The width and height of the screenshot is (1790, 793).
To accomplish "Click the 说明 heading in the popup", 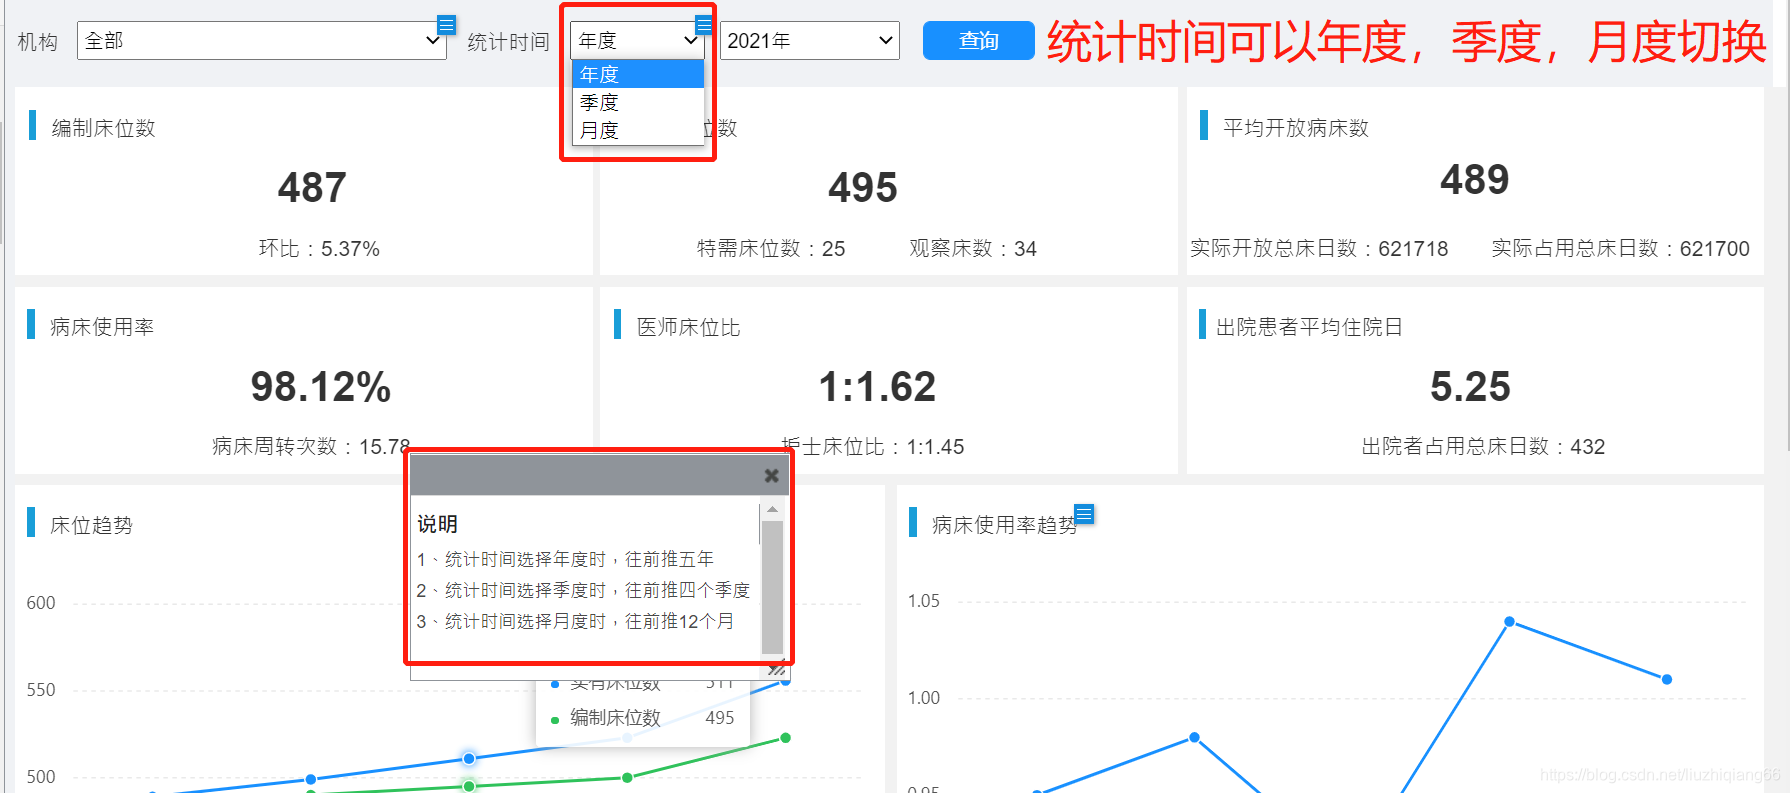I will coord(437,524).
